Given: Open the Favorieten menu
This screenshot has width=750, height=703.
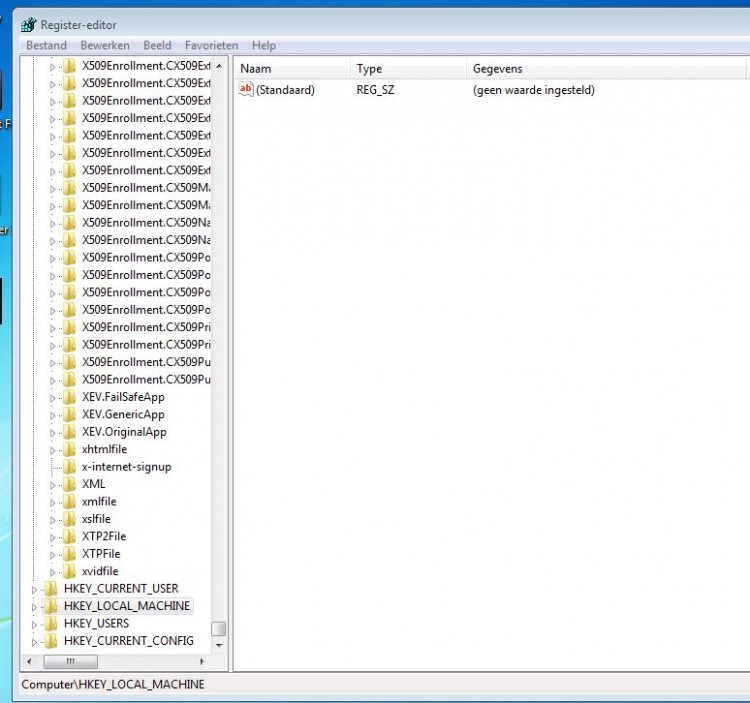Looking at the screenshot, I should [211, 46].
